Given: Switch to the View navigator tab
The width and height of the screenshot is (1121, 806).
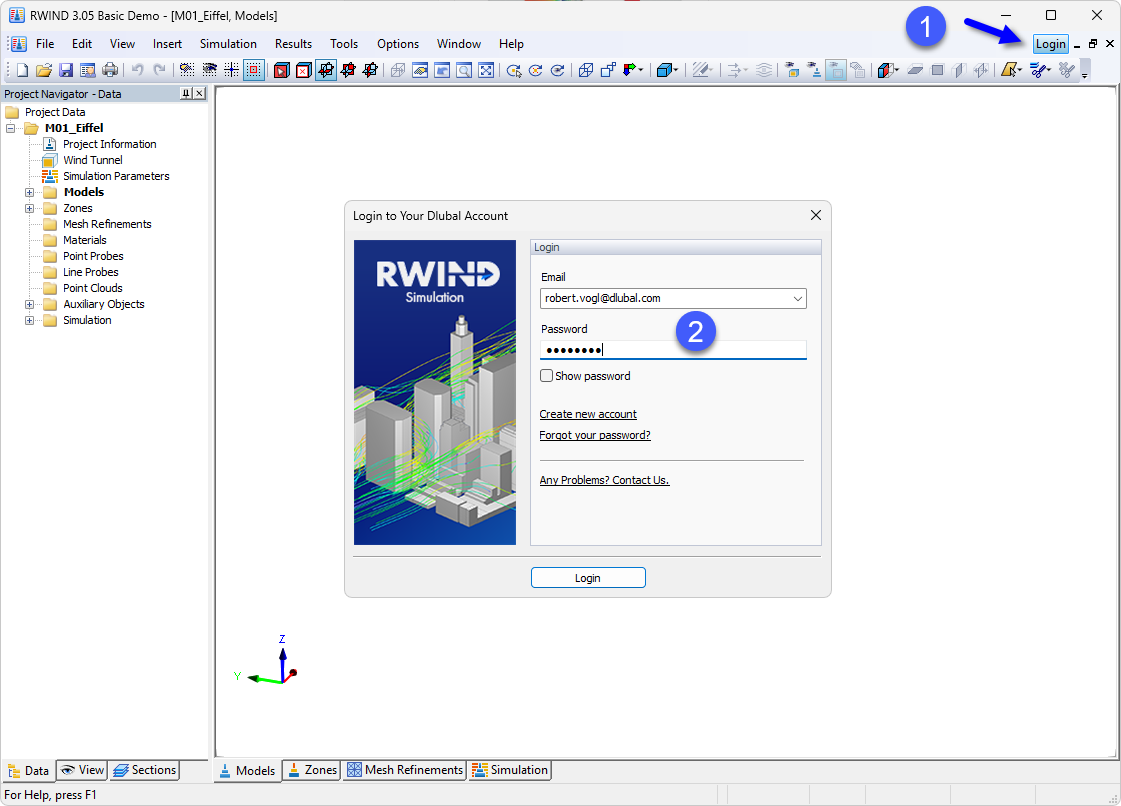Looking at the screenshot, I should click(x=82, y=770).
